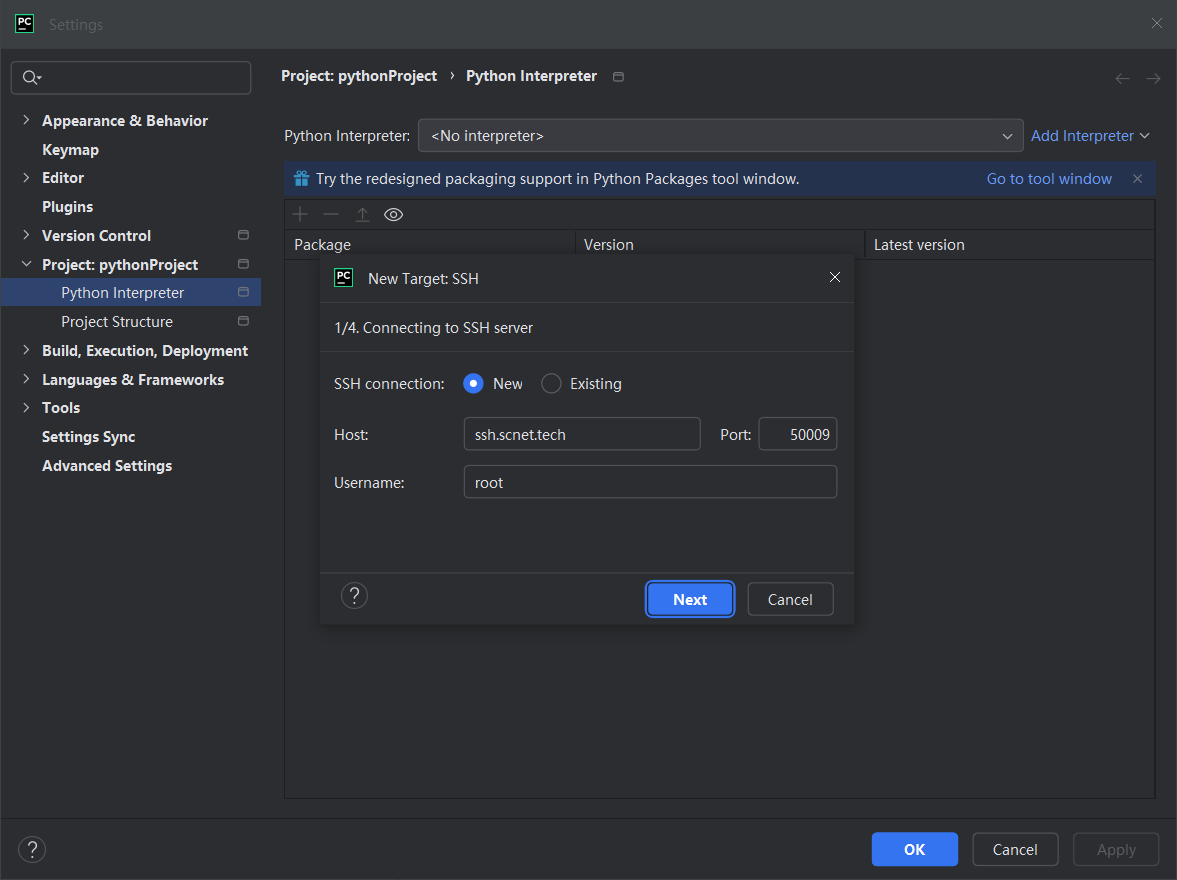Click the Host input field
Screen dimensions: 1177x880
pos(582,435)
